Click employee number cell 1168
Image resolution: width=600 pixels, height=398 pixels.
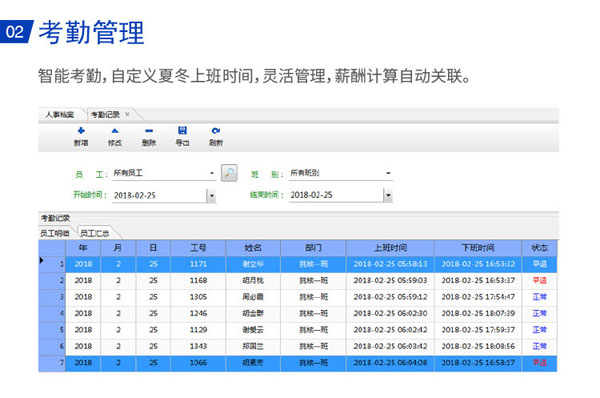click(x=198, y=281)
